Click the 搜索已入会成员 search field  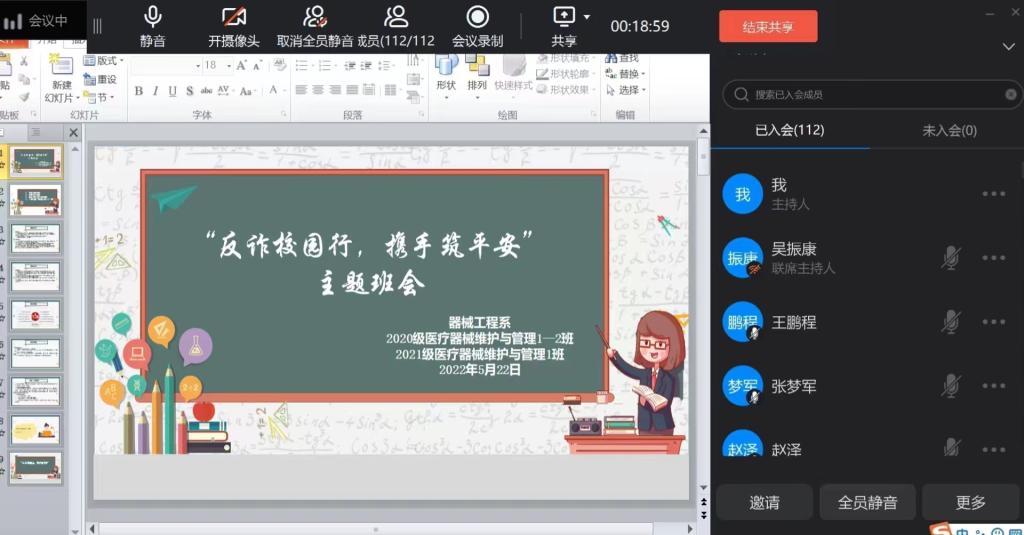870,94
